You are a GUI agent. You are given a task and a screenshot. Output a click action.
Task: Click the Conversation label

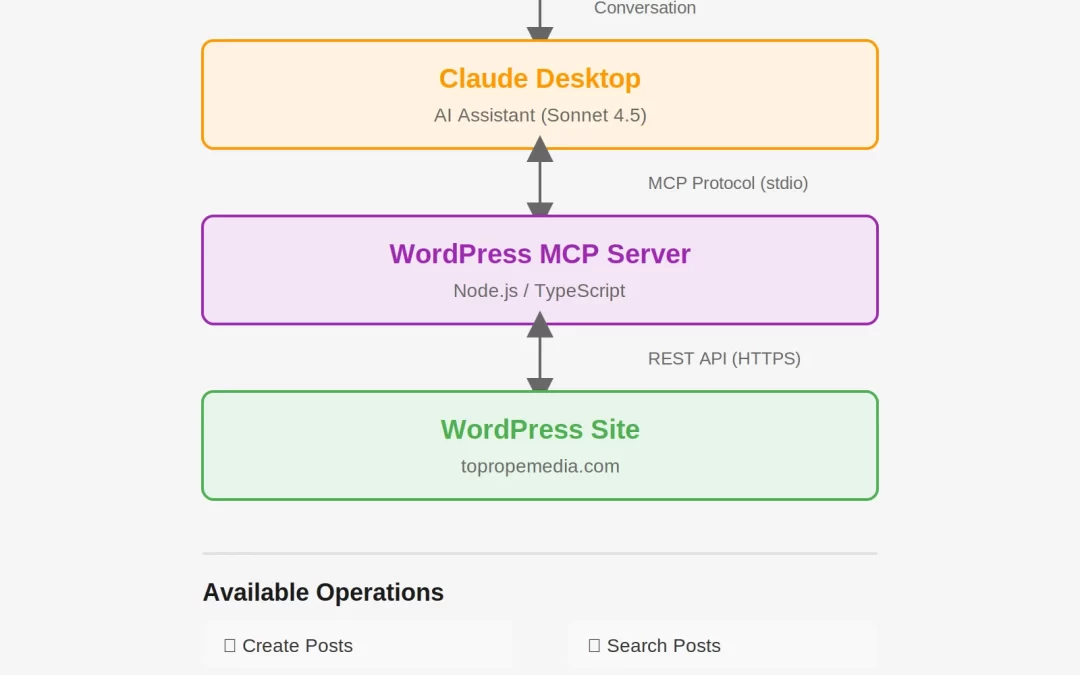[x=644, y=8]
